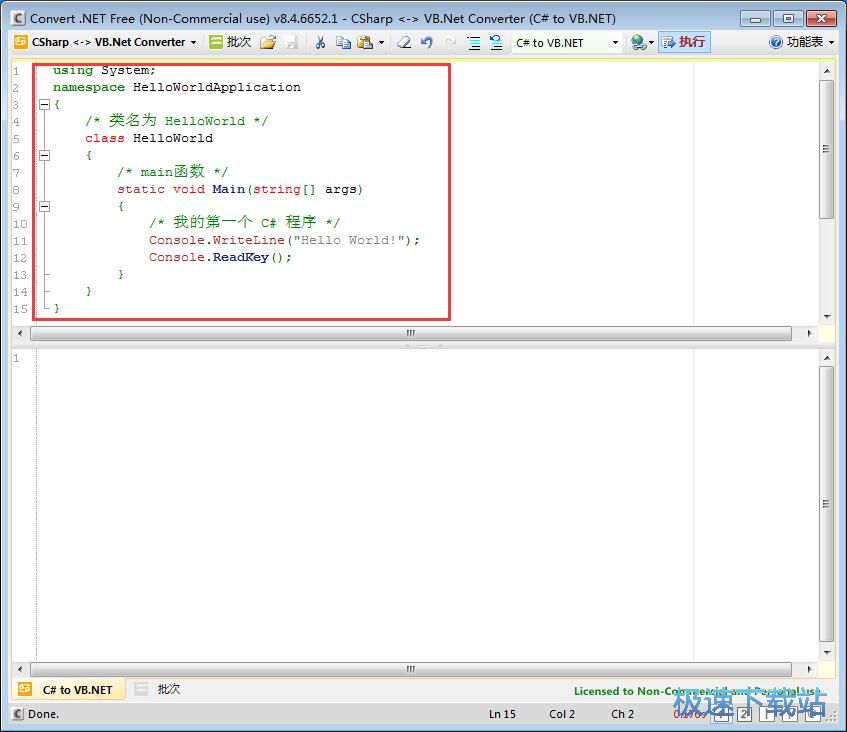Click the 批次 batch toolbar button
Screen dimensions: 847x732
[x=230, y=42]
